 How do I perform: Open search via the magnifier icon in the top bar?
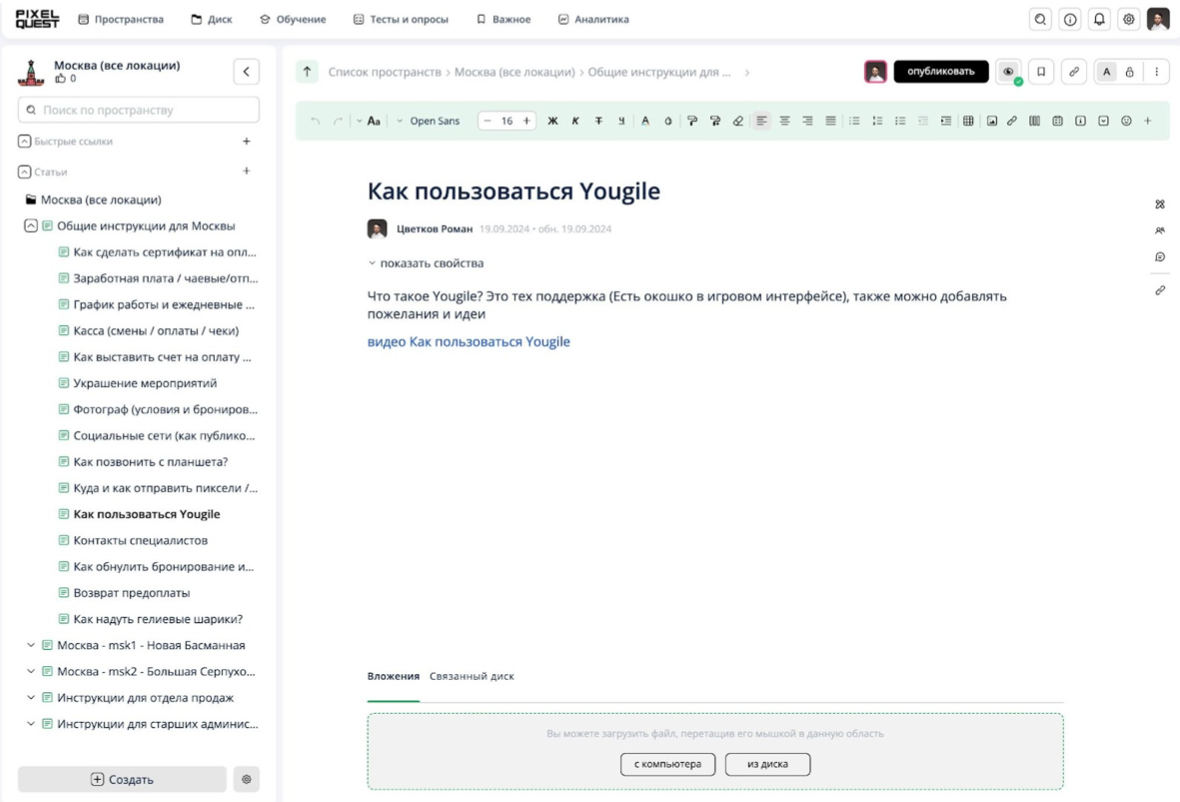tap(1040, 20)
